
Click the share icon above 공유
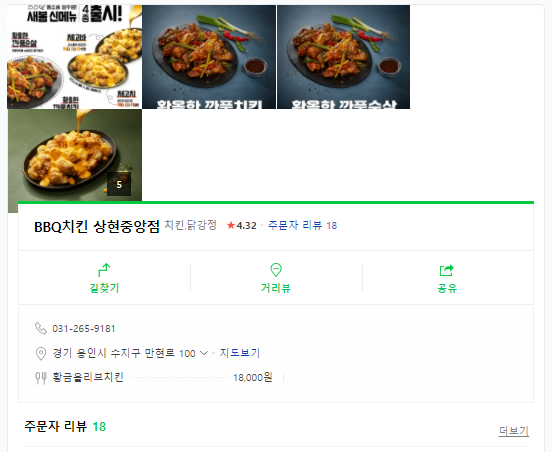coord(447,270)
